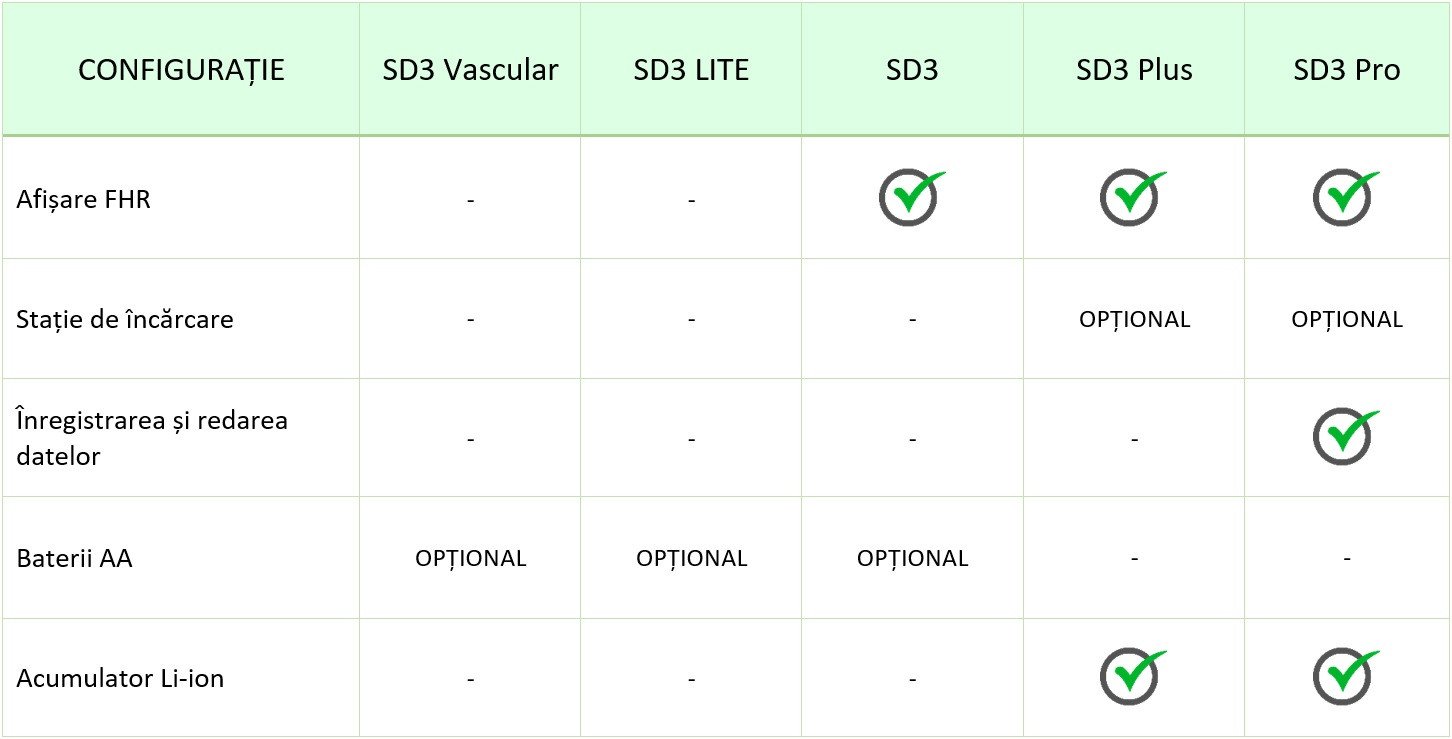Select the SD3 Pro column header
The width and height of the screenshot is (1452, 739).
pyautogui.click(x=1347, y=70)
